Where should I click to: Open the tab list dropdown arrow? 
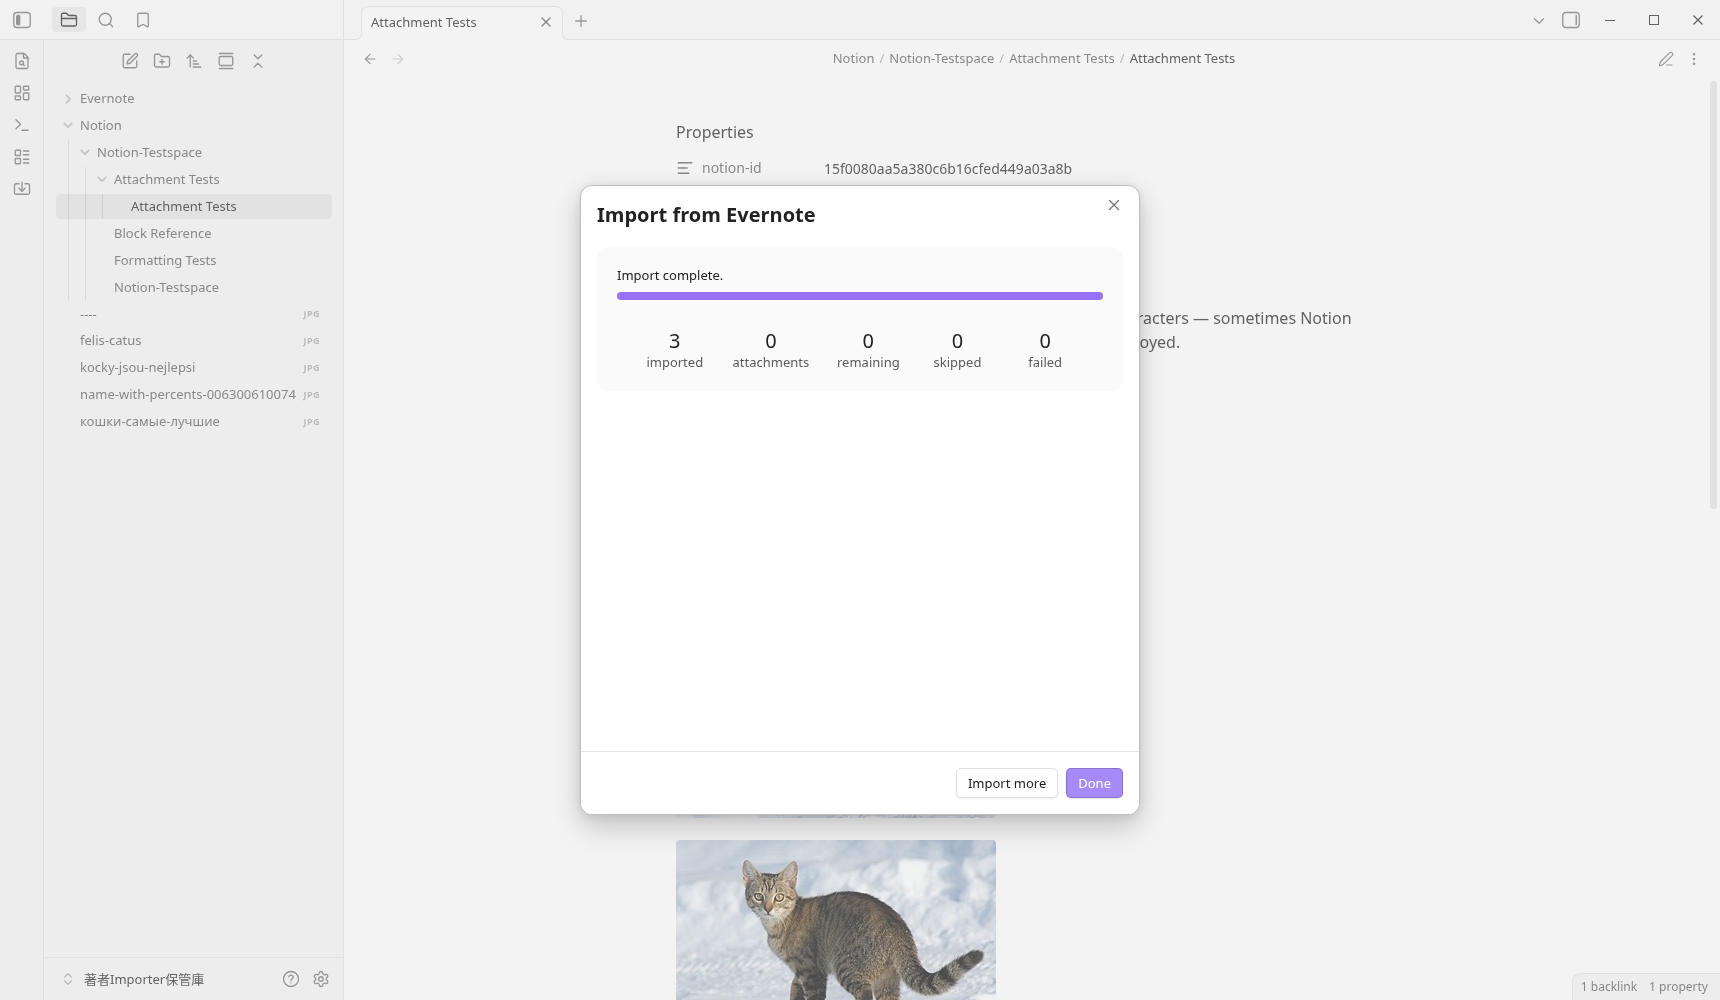[1539, 20]
